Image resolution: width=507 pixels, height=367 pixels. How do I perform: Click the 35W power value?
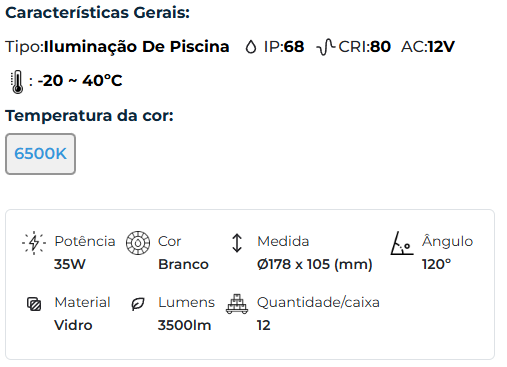pos(70,264)
